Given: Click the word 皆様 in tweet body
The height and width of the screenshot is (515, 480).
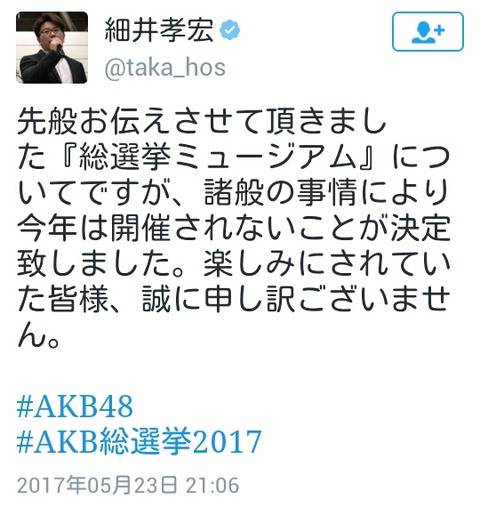Looking at the screenshot, I should 79,300.
